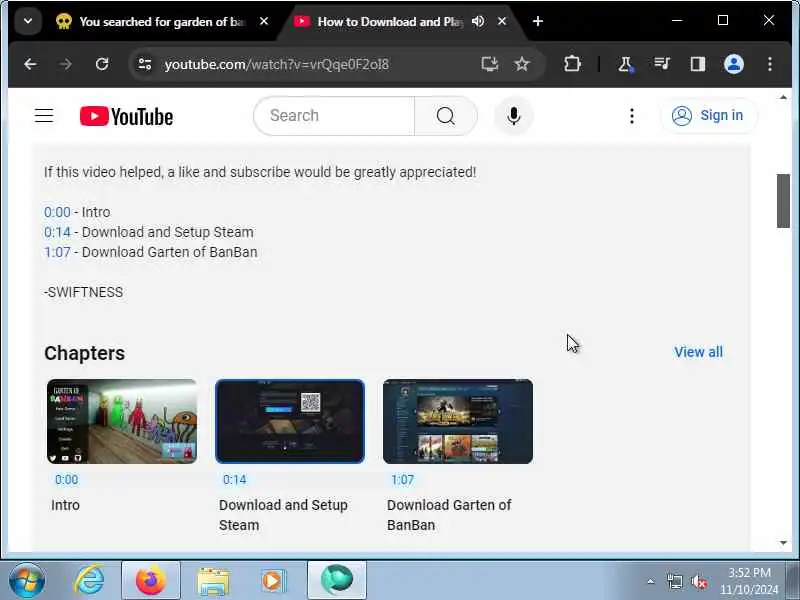Open Windows Media Player on taskbar
800x600 pixels.
click(x=274, y=580)
